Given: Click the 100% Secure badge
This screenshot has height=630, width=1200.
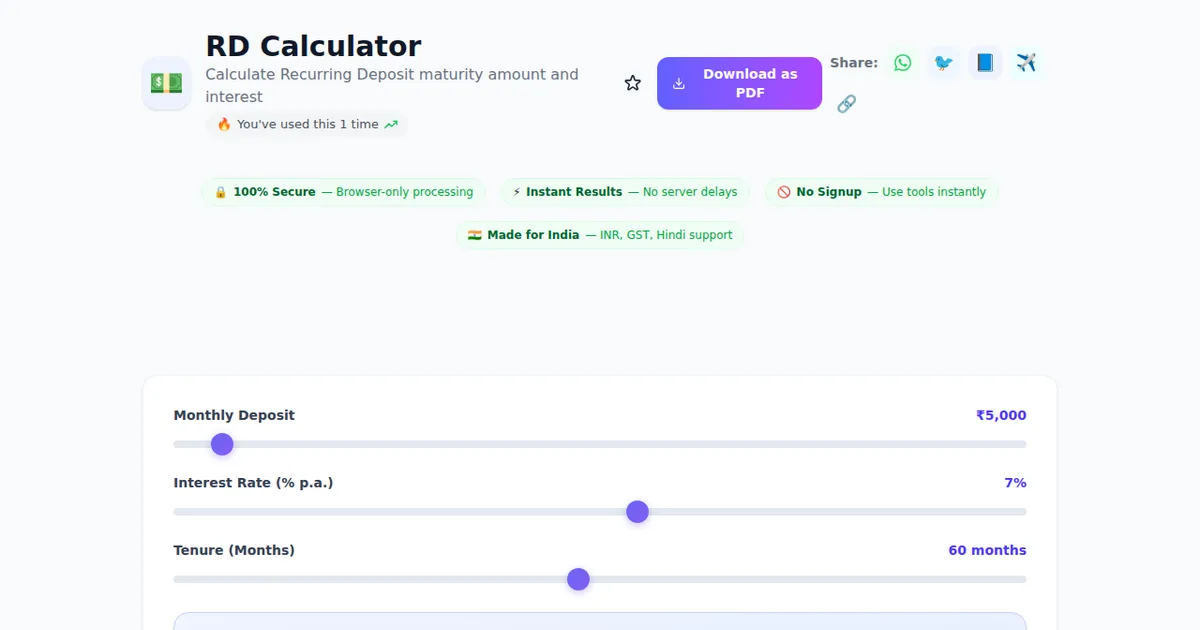Looking at the screenshot, I should click(x=343, y=192).
